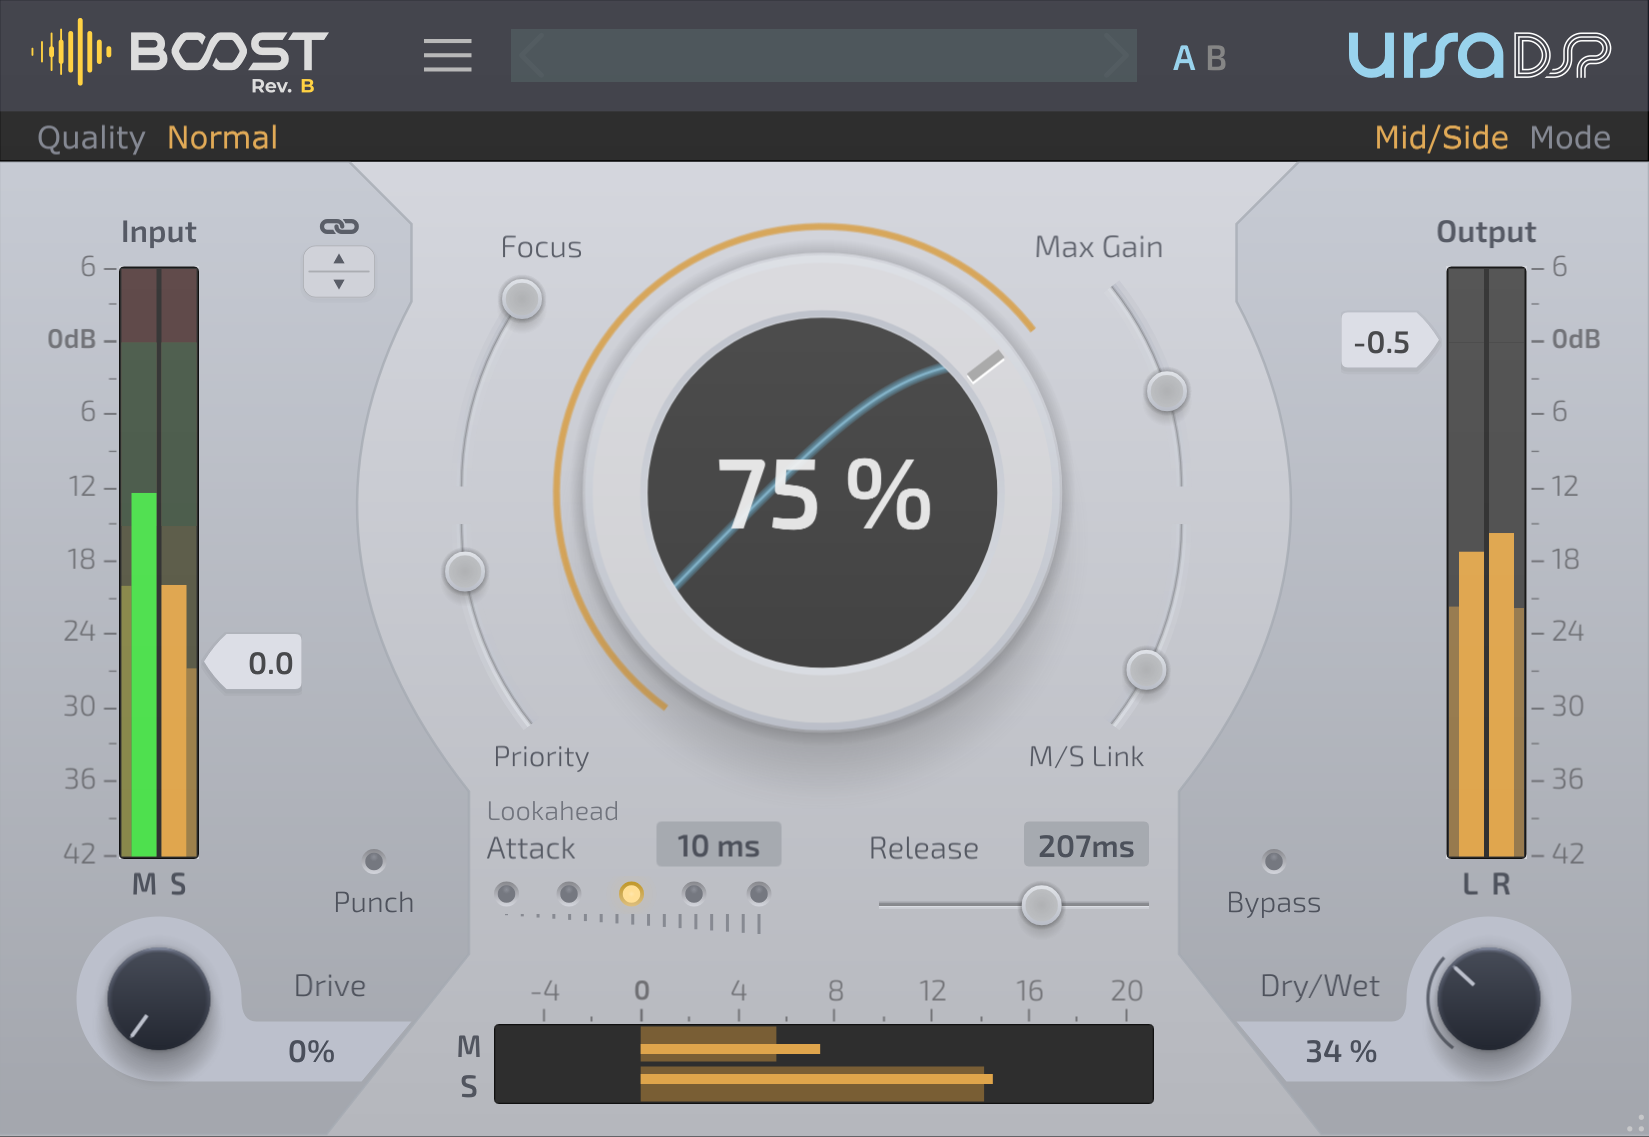
Task: Increase input gain with up arrow
Action: (339, 259)
